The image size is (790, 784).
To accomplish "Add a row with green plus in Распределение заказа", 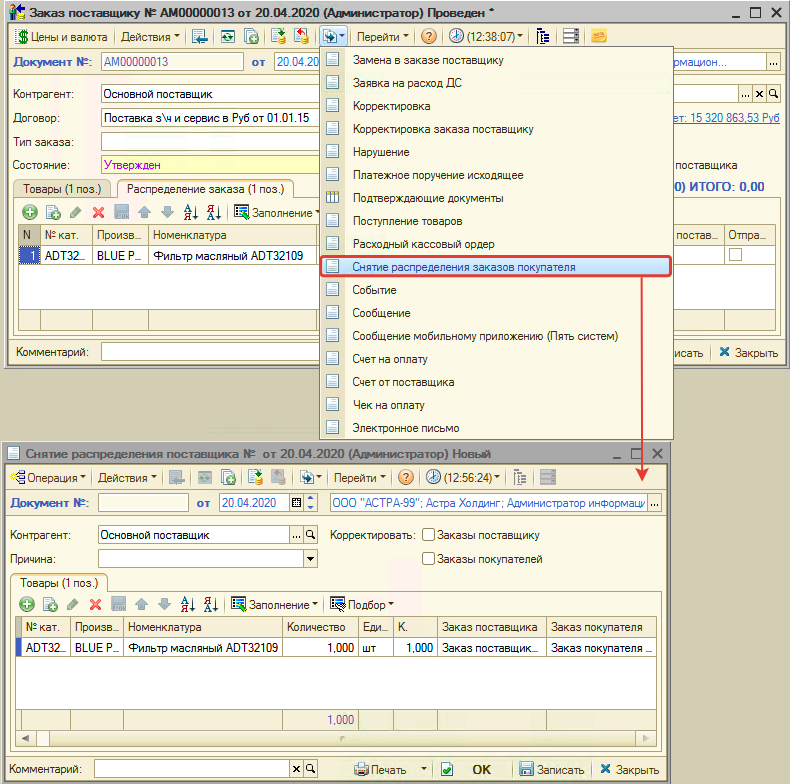I will tap(30, 213).
